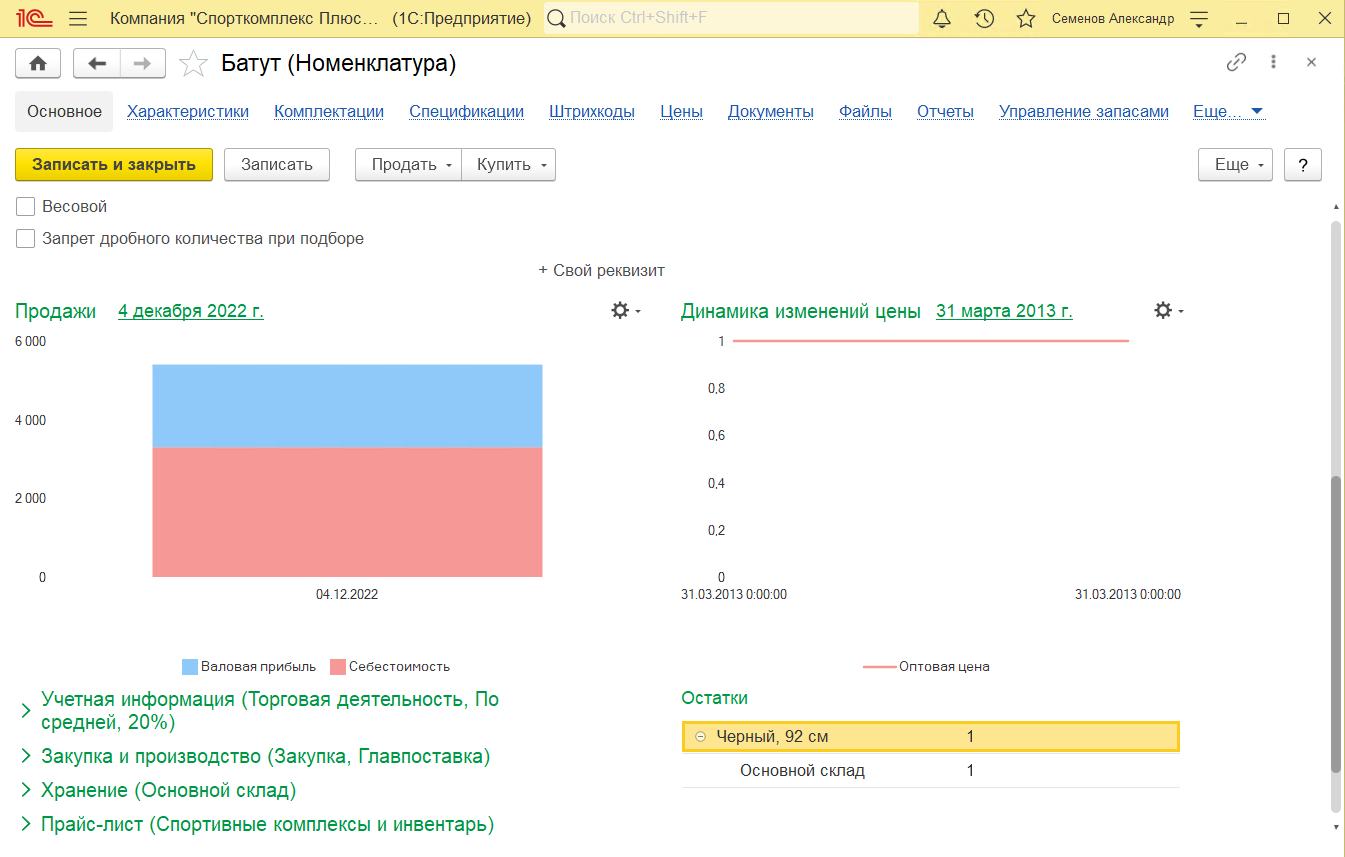The width and height of the screenshot is (1345, 857).
Task: Toggle the Весовой checkbox
Action: pos(26,207)
